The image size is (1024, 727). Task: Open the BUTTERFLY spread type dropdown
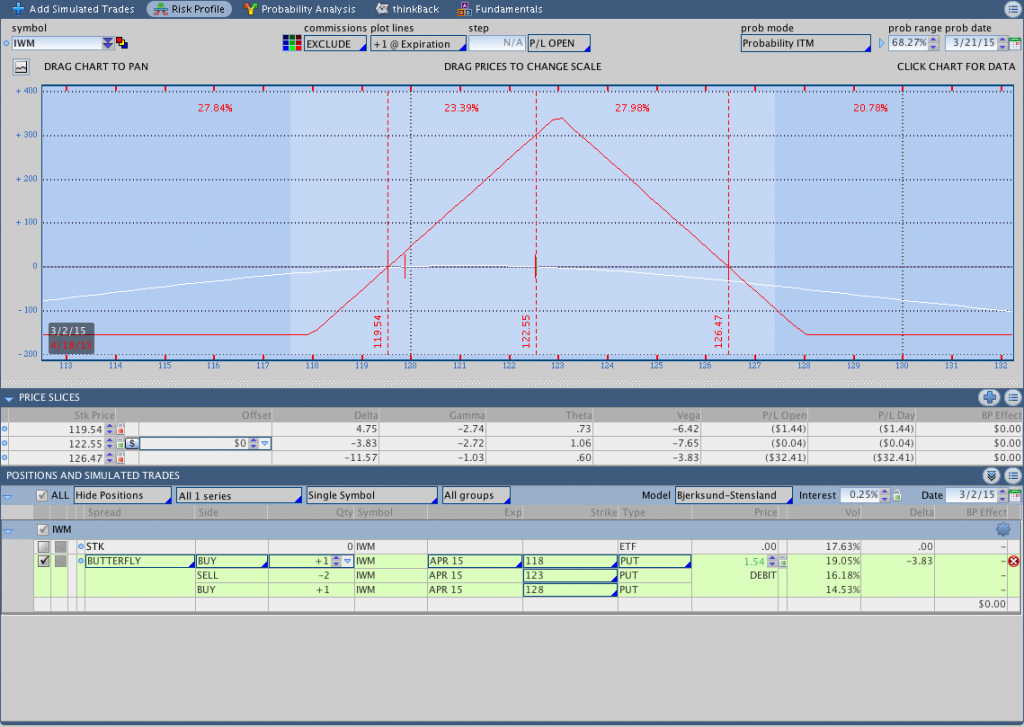point(140,561)
